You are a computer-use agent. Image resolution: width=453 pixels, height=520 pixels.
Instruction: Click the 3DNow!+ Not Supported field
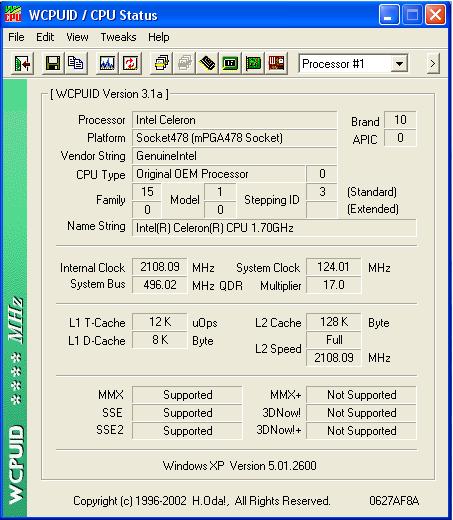coord(361,431)
